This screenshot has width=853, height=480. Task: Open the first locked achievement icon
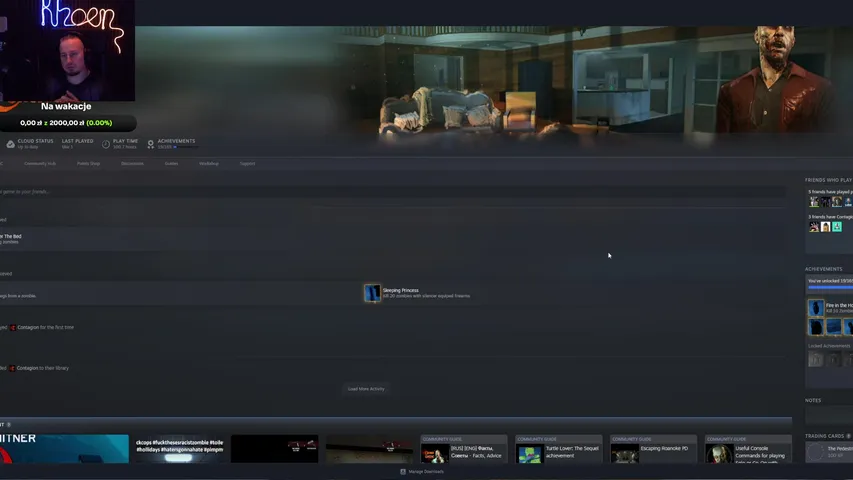(815, 359)
